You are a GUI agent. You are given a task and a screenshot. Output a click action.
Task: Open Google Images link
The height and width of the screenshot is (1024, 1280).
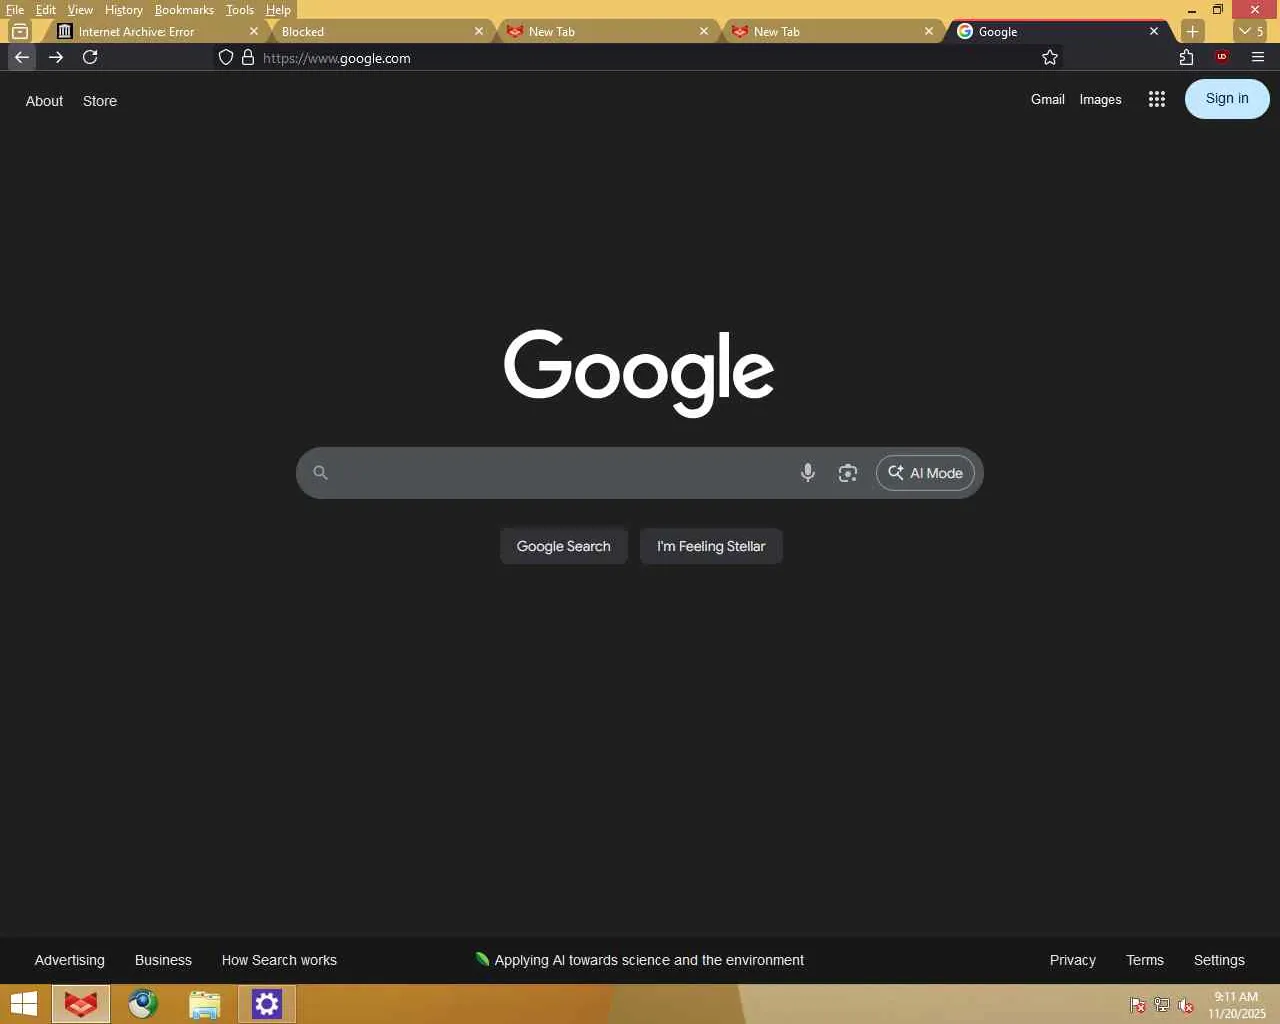[x=1100, y=99]
